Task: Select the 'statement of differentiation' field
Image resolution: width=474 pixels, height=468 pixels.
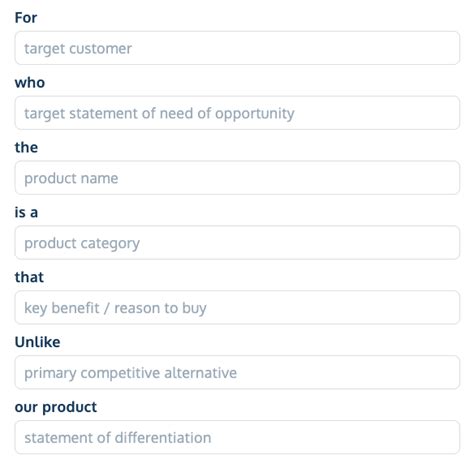Action: click(x=237, y=437)
